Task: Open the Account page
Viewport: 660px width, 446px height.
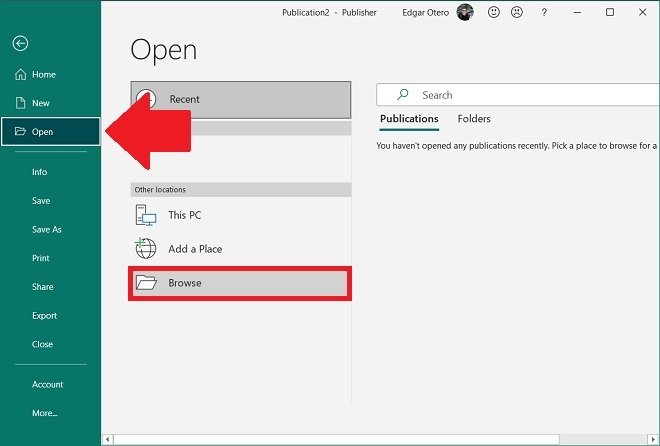Action: 48,385
